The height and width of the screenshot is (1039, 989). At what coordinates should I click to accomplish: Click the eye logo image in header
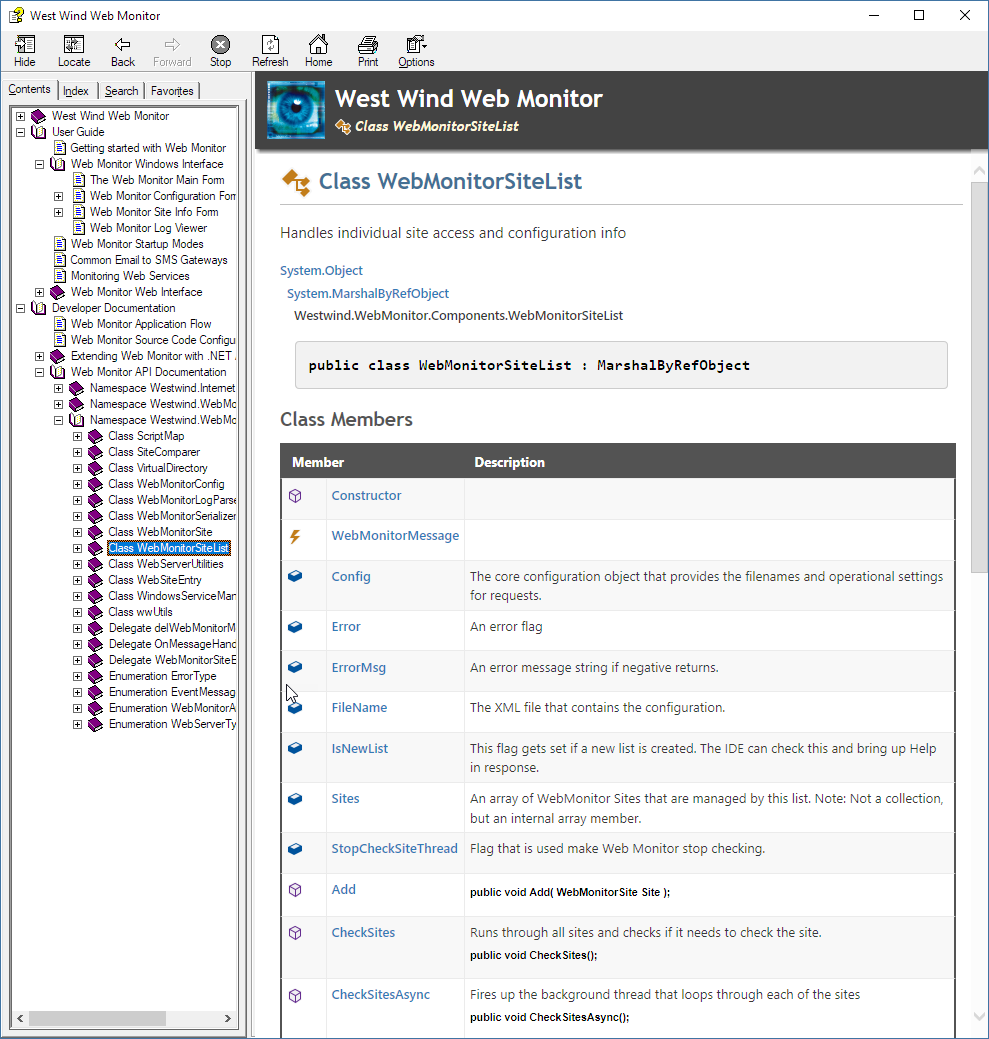coord(296,109)
